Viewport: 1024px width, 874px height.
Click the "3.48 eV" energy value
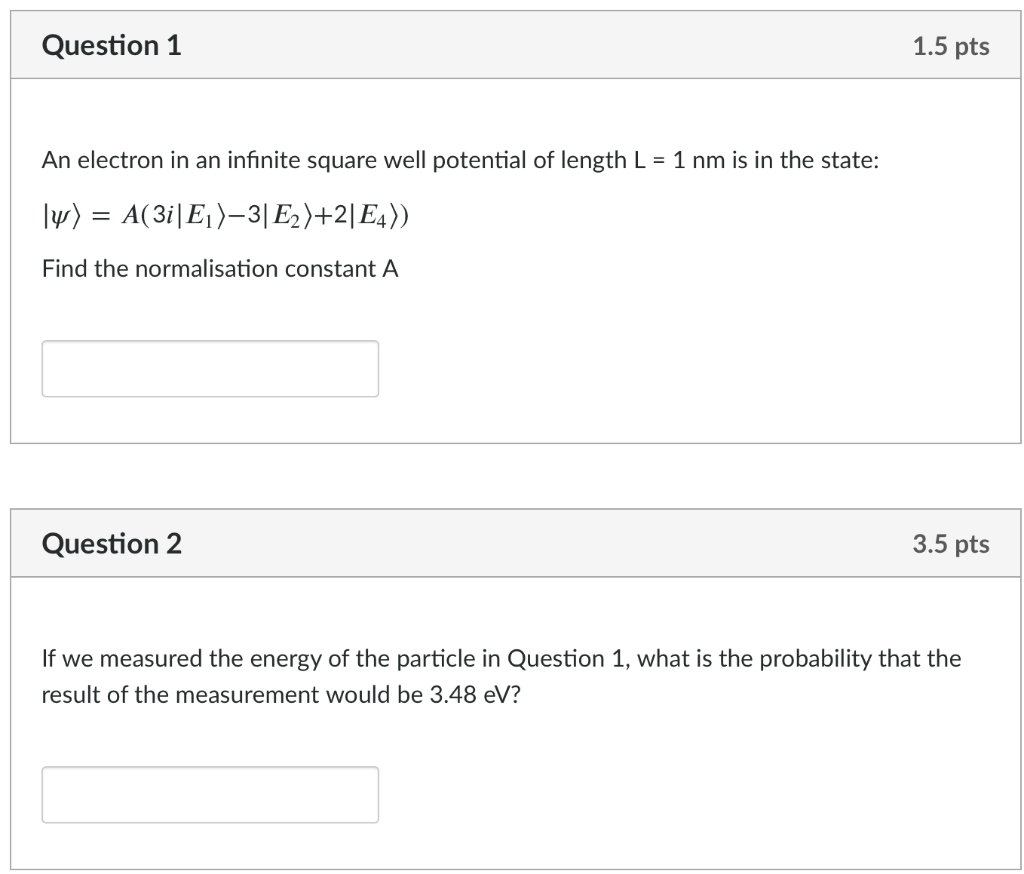[468, 695]
